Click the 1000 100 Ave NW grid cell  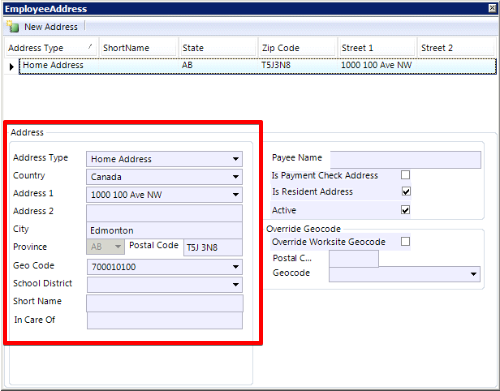[x=376, y=65]
